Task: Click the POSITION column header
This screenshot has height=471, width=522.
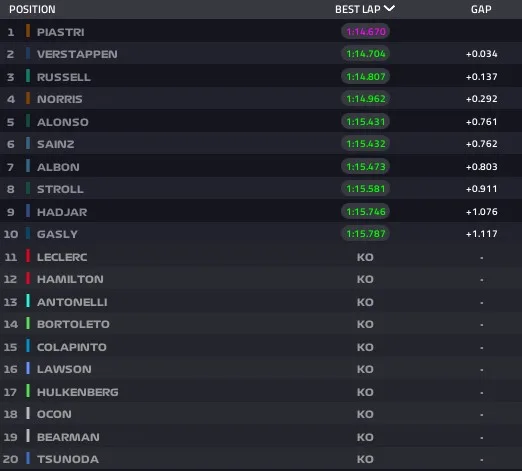Action: (x=32, y=9)
